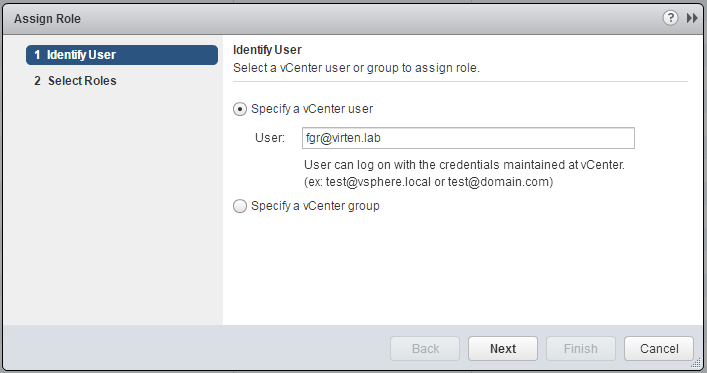
Task: Select the Specify a vCenter user radio button
Action: [x=240, y=109]
